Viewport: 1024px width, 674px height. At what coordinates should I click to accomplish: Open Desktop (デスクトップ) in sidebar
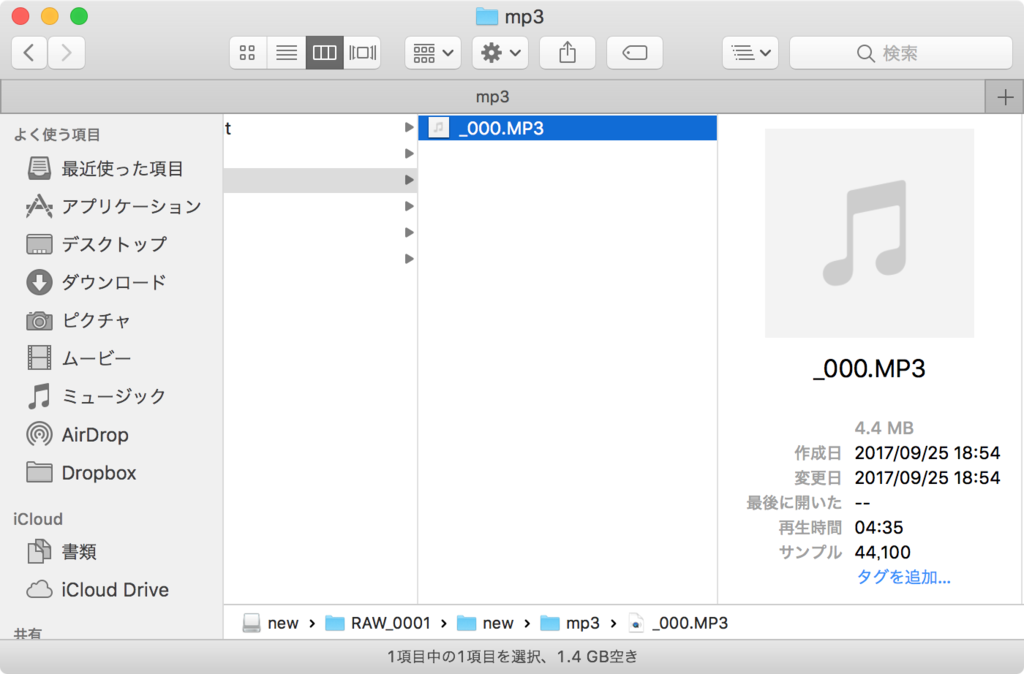[x=97, y=244]
